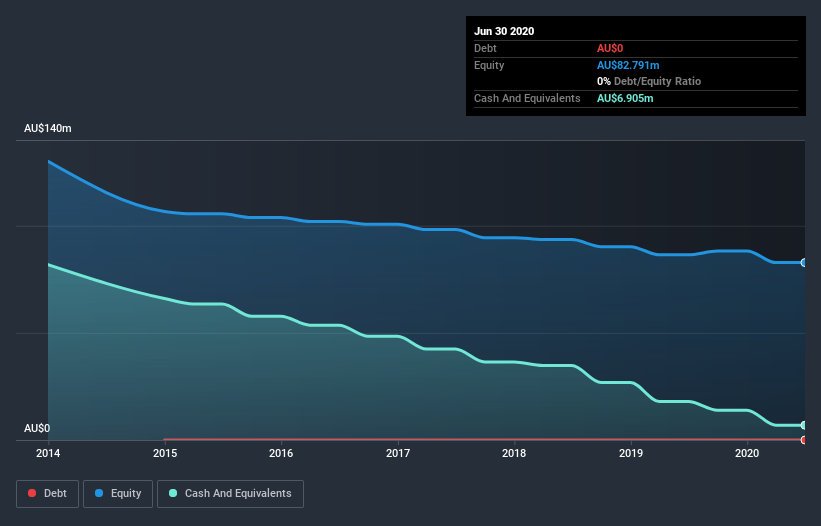821x526 pixels.
Task: Click the 0% Debt/Equity Ratio text
Action: (649, 82)
